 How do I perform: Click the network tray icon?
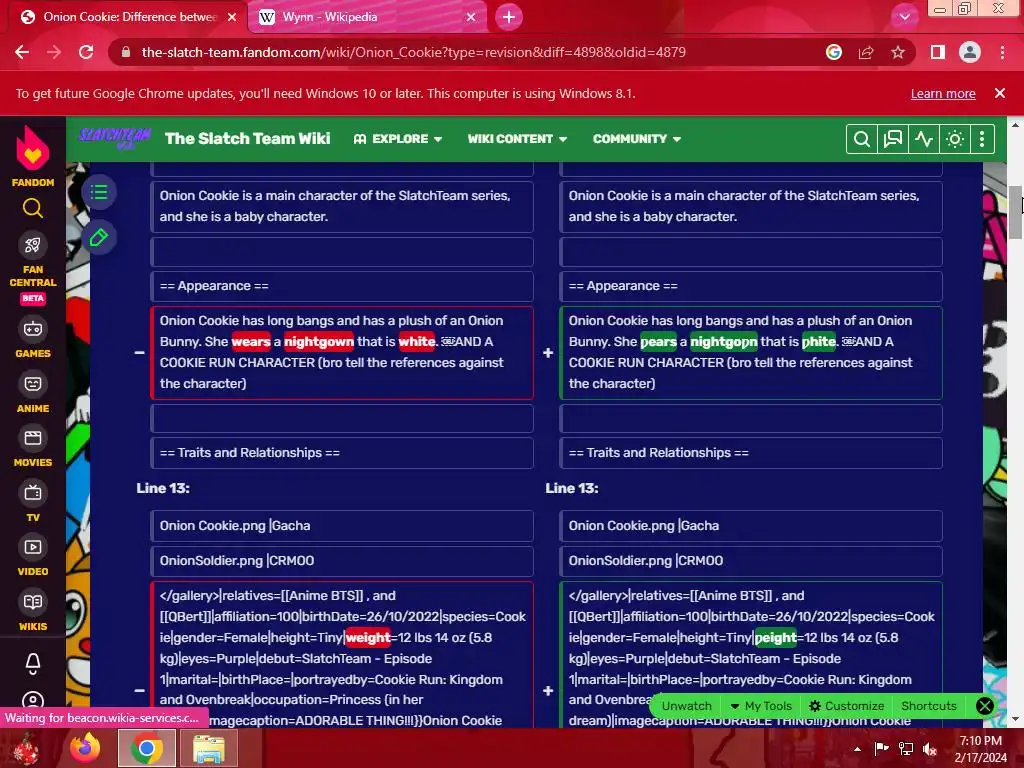pos(906,749)
